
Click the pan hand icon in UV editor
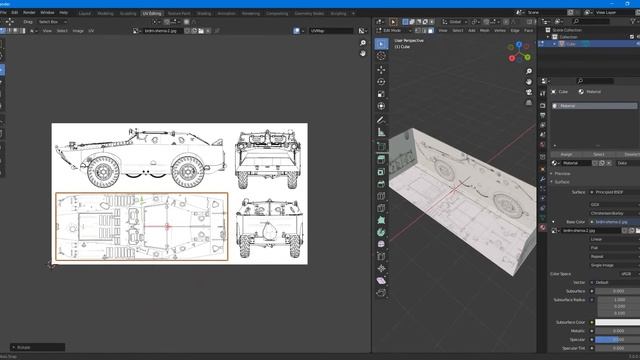pyautogui.click(x=362, y=53)
